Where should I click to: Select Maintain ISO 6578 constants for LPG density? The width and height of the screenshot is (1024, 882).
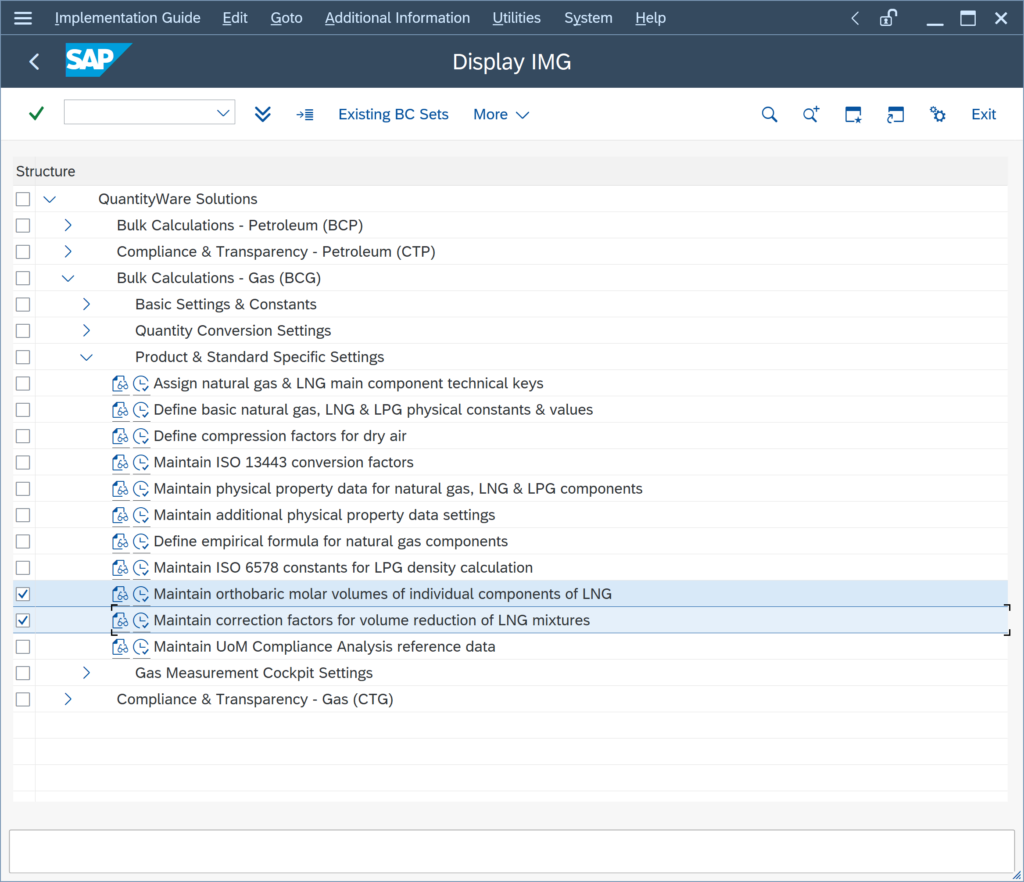343,568
